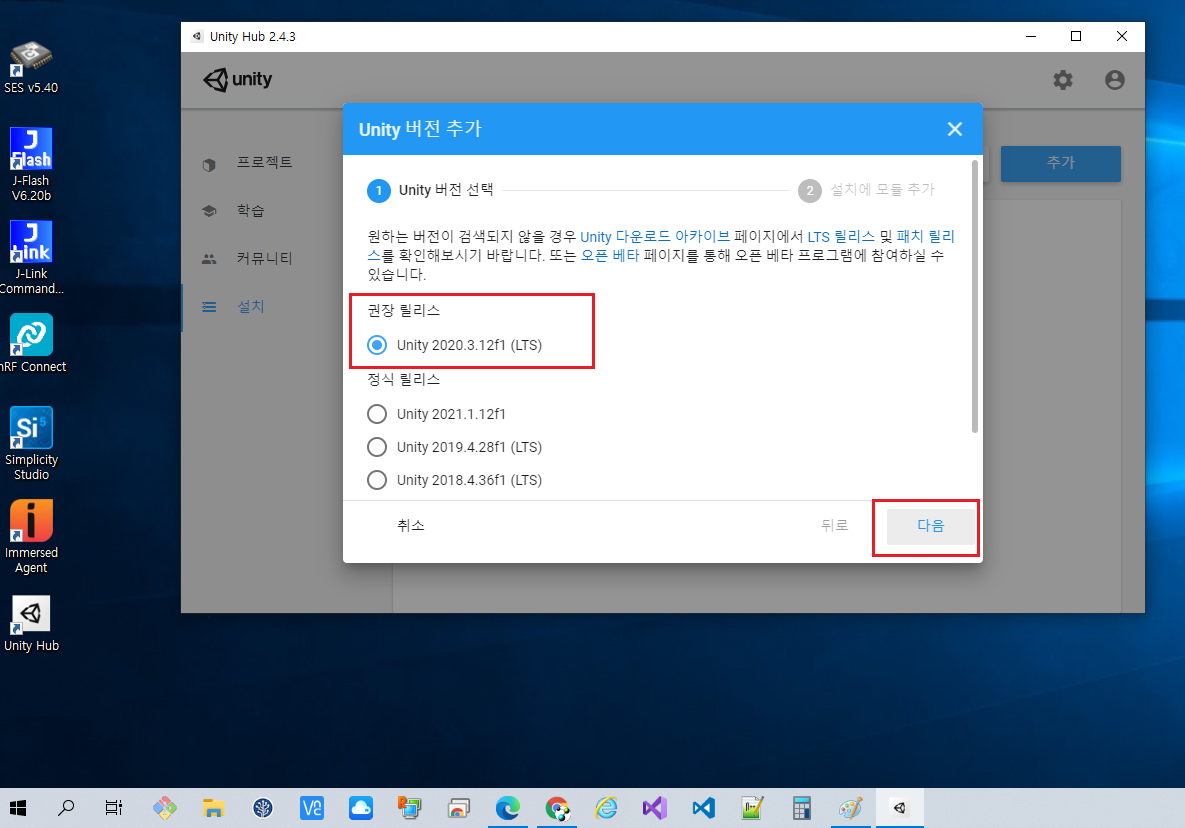Select 커뮤니티 sidebar tab

click(x=265, y=258)
